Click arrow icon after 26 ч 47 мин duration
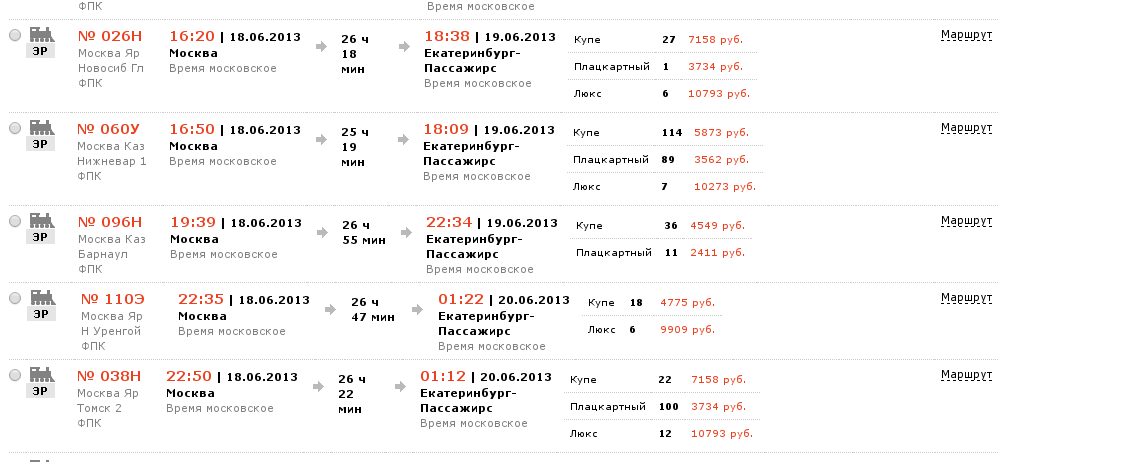1147x462 pixels. tap(415, 309)
